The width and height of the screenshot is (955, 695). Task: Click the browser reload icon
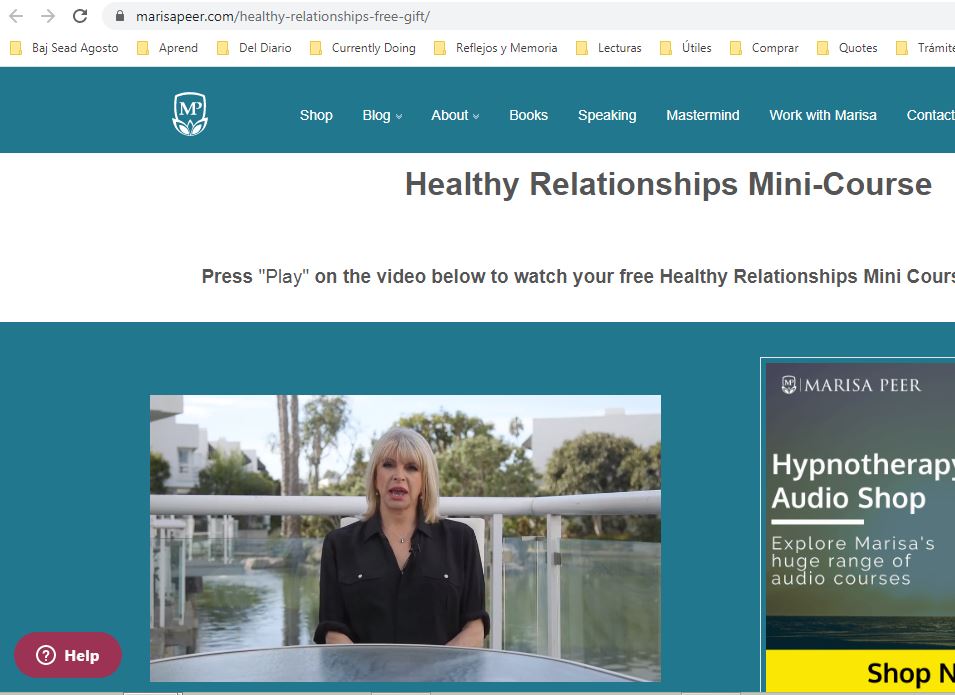(80, 16)
